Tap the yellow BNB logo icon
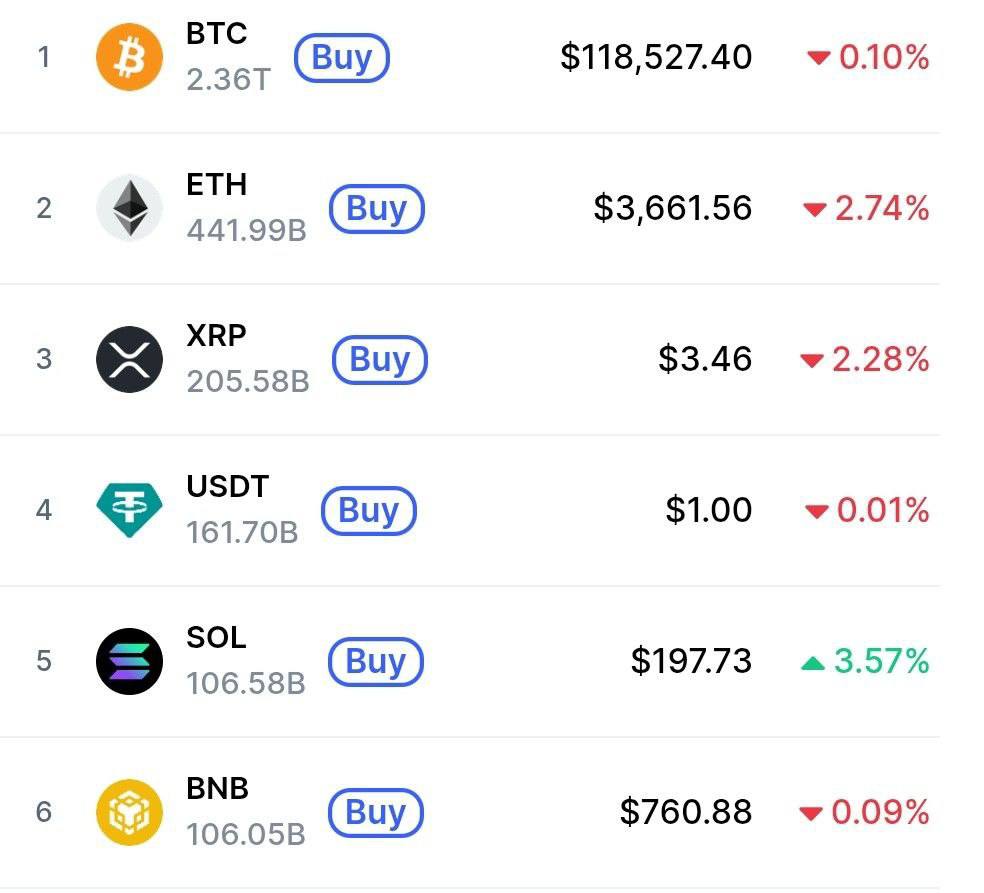The height and width of the screenshot is (893, 984). [x=129, y=812]
